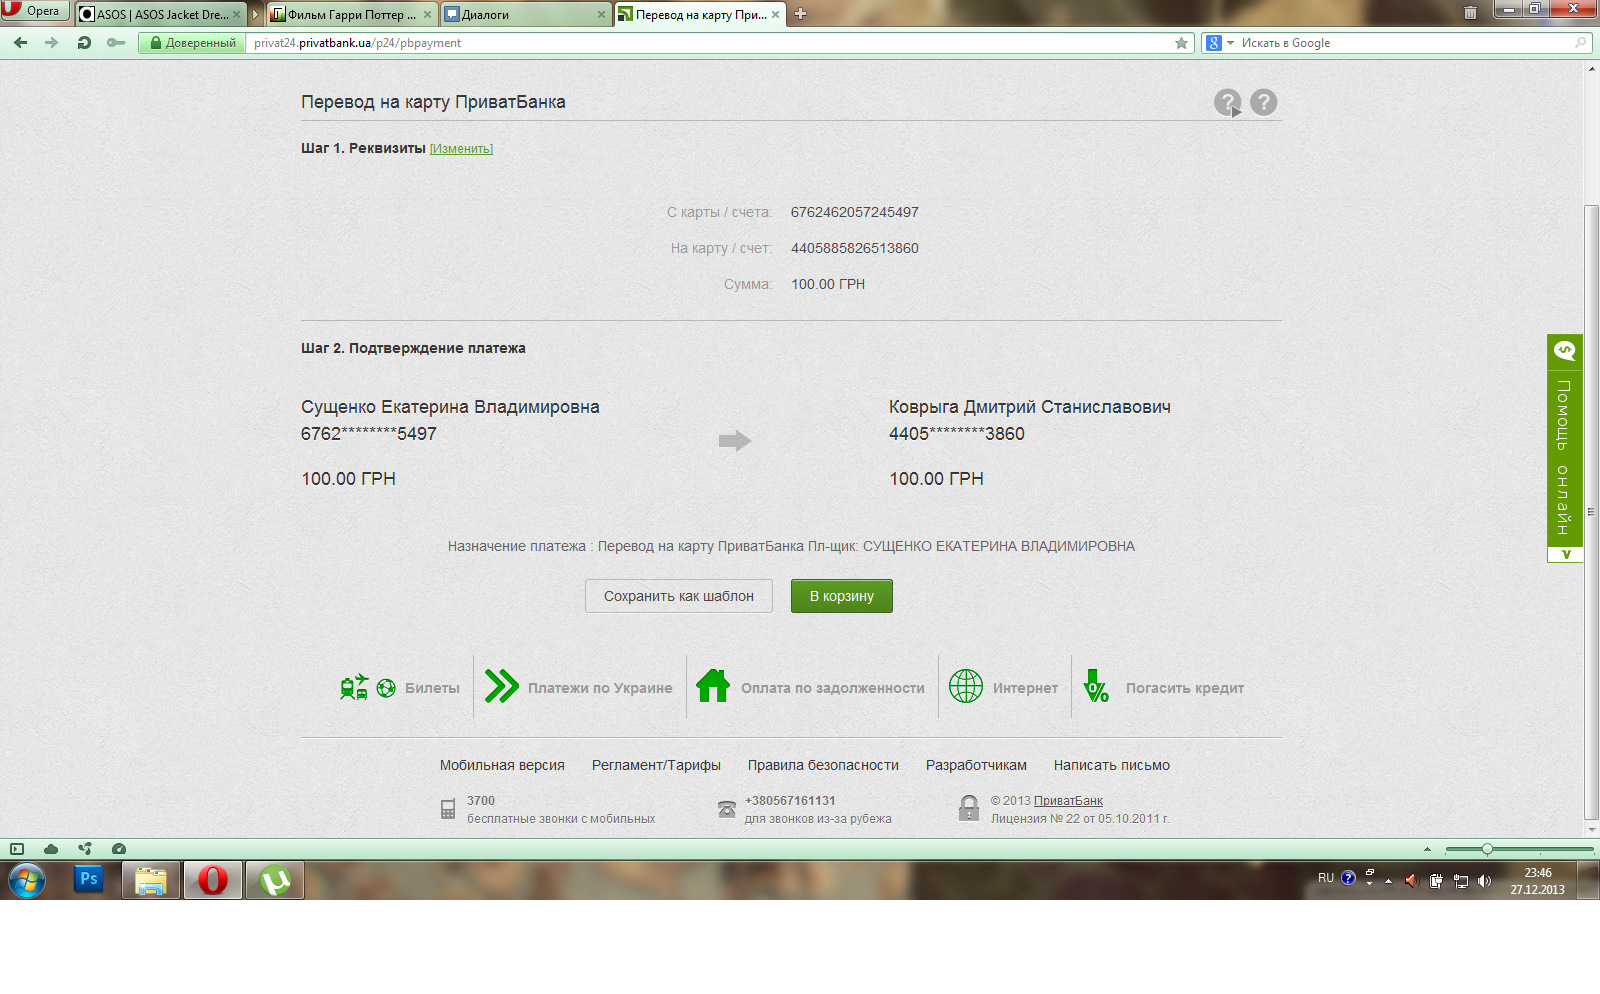Open the Google search engine dropdown
Viewport: 1600px width, 994px height.
pyautogui.click(x=1220, y=43)
